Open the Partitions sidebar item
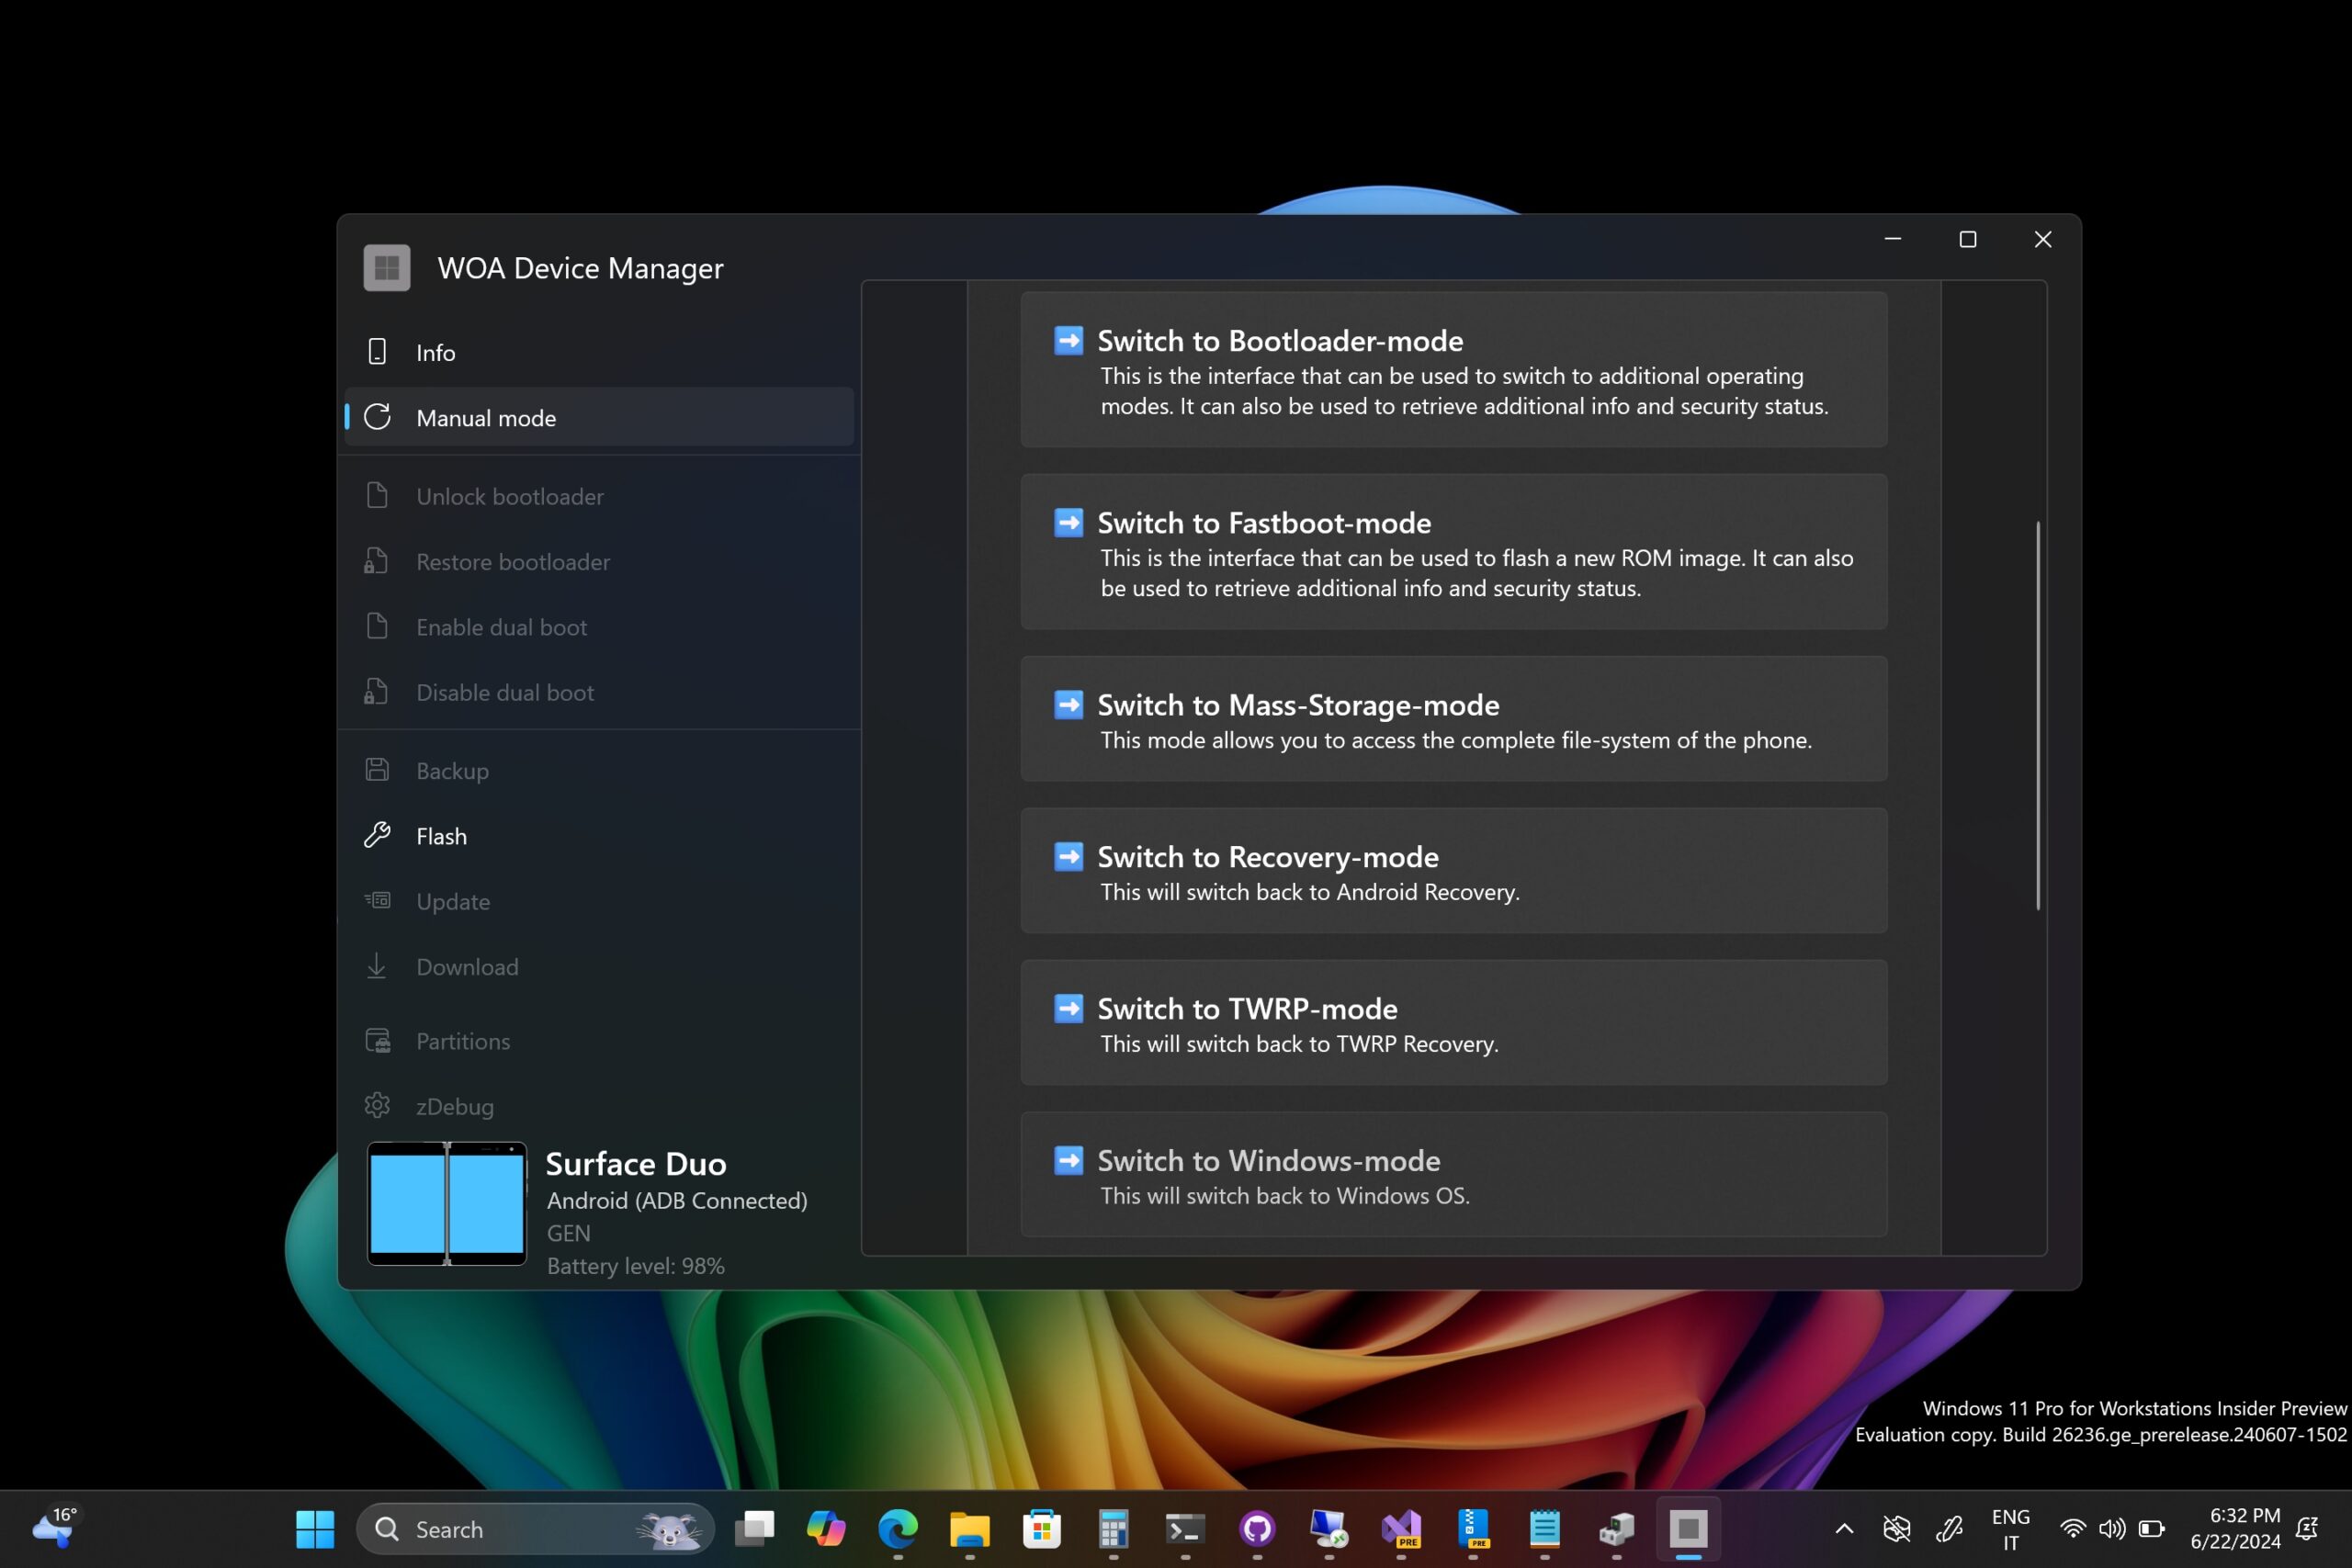This screenshot has height=1568, width=2352. pos(599,1041)
